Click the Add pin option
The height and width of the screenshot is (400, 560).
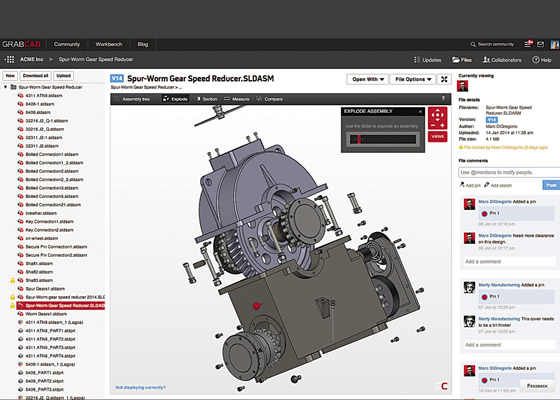point(470,185)
